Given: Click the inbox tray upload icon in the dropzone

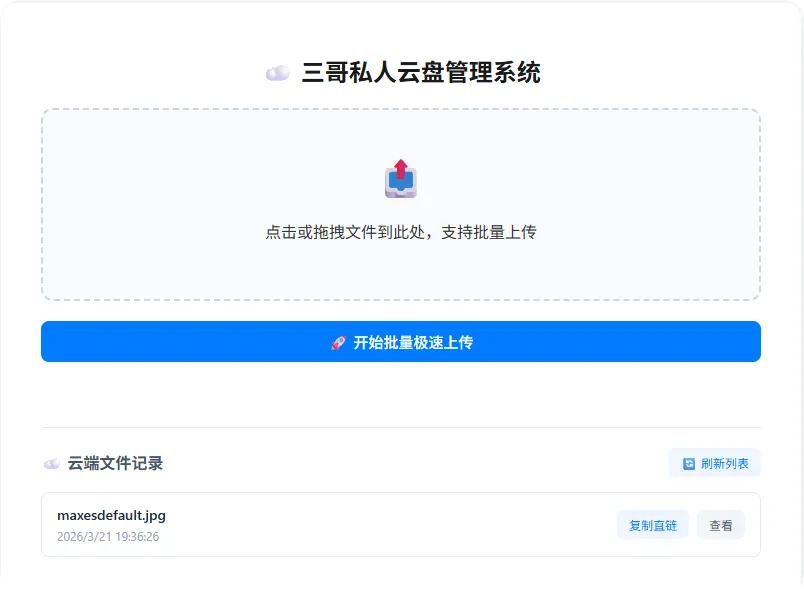Looking at the screenshot, I should (x=400, y=180).
